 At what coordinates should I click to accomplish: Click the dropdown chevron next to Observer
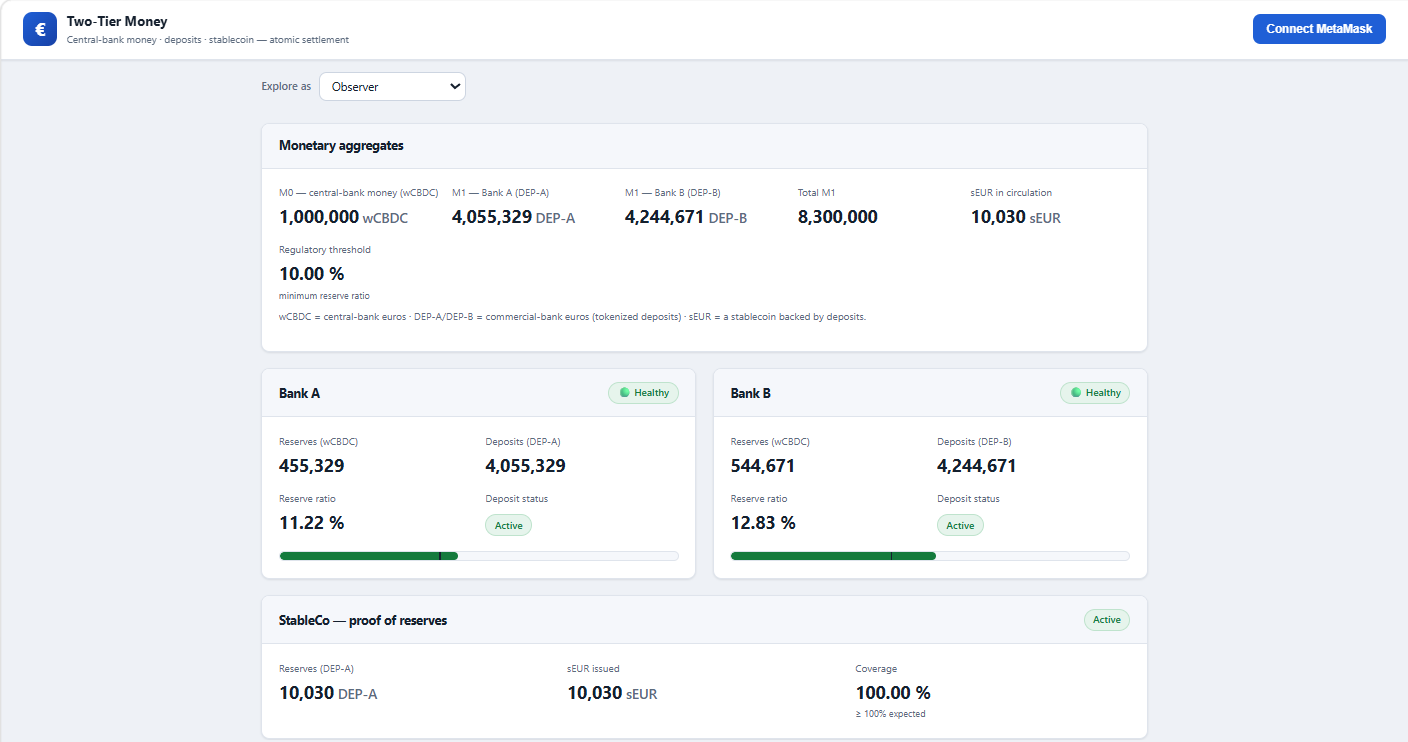point(455,87)
